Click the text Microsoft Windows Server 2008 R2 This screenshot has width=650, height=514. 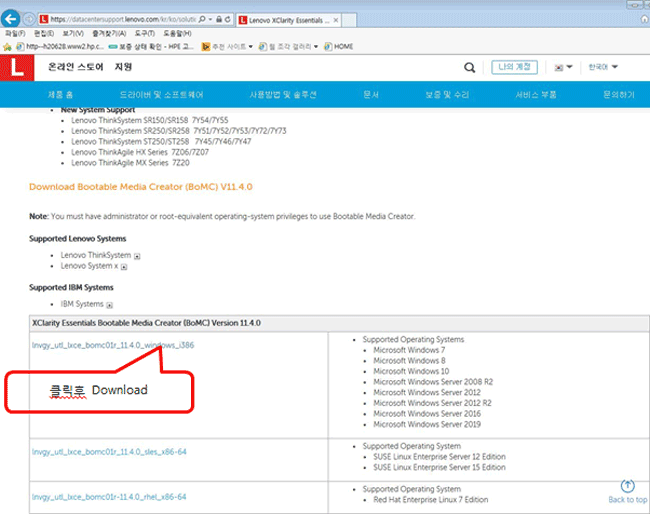point(433,381)
